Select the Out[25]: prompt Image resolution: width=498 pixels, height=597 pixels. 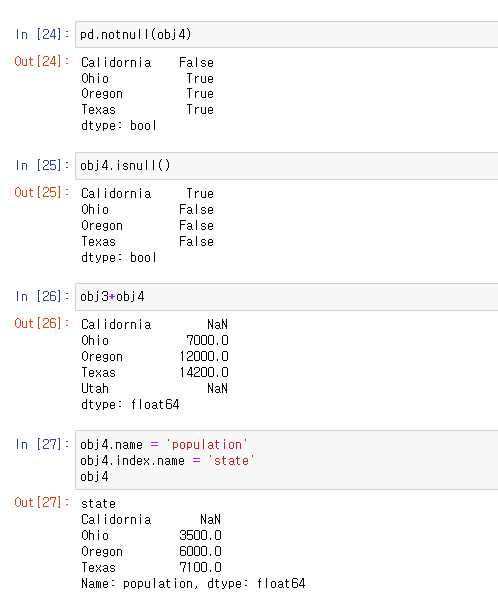pos(42,192)
